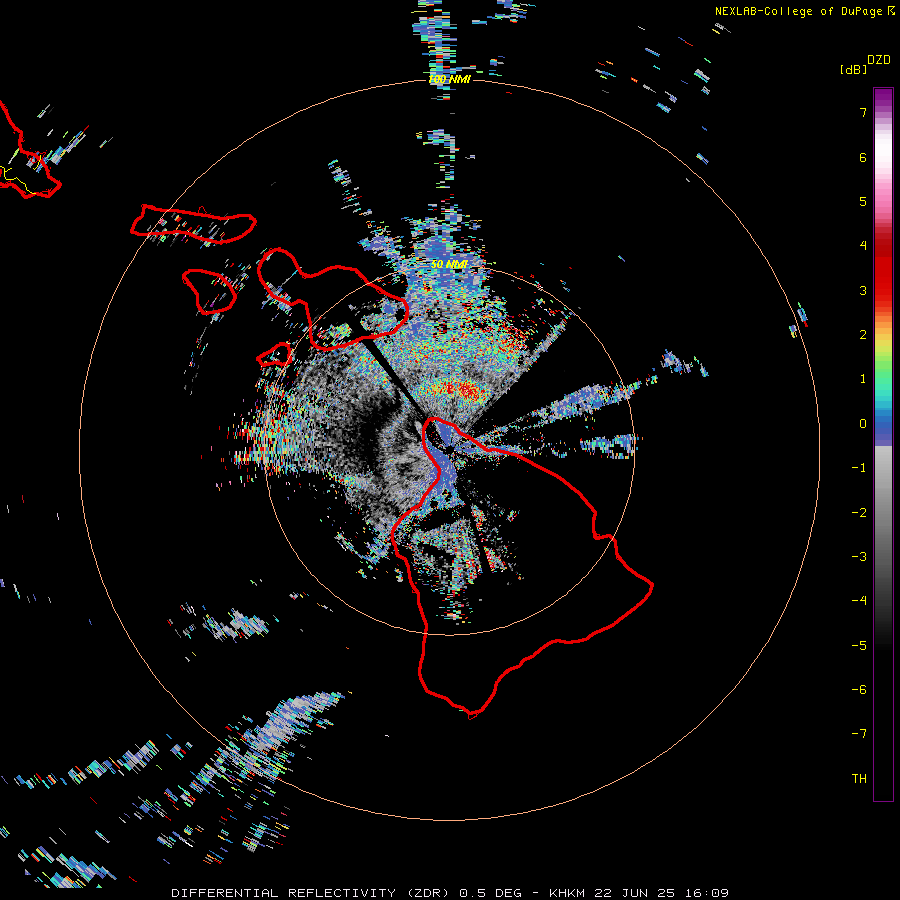Click the 16:09 timestamp

pos(708,893)
